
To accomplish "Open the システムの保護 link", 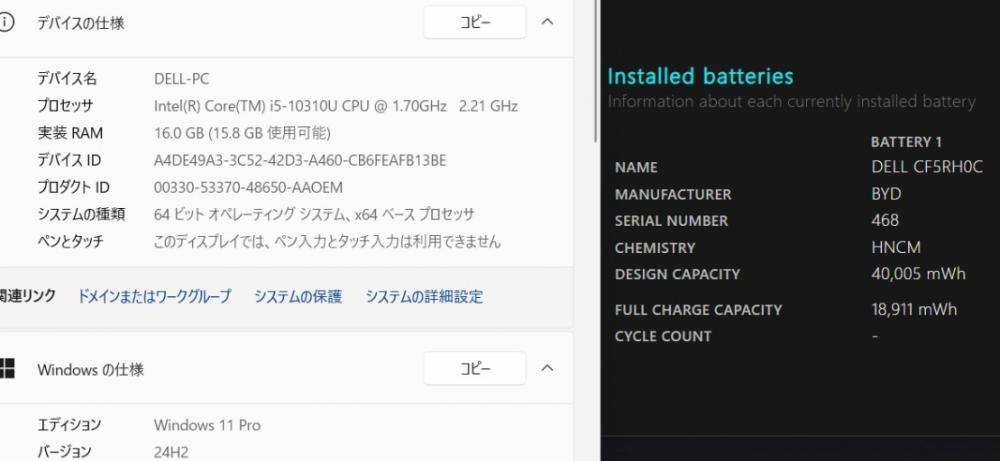I will pyautogui.click(x=297, y=296).
